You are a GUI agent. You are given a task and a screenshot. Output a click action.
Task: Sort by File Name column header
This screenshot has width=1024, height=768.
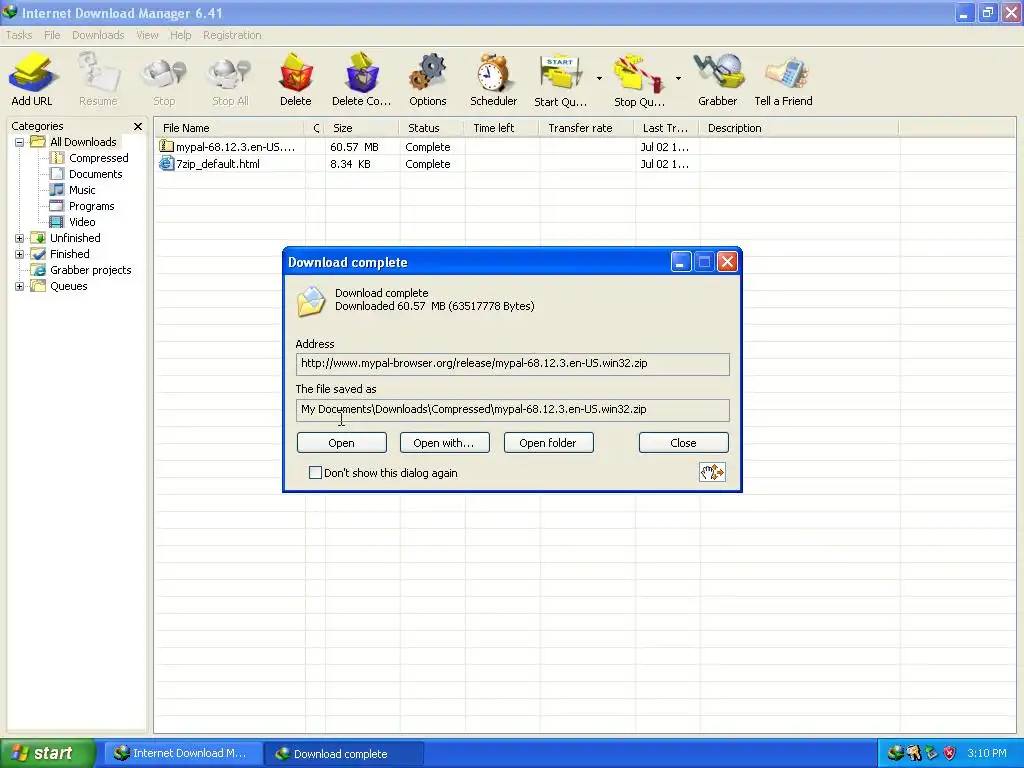click(x=230, y=128)
